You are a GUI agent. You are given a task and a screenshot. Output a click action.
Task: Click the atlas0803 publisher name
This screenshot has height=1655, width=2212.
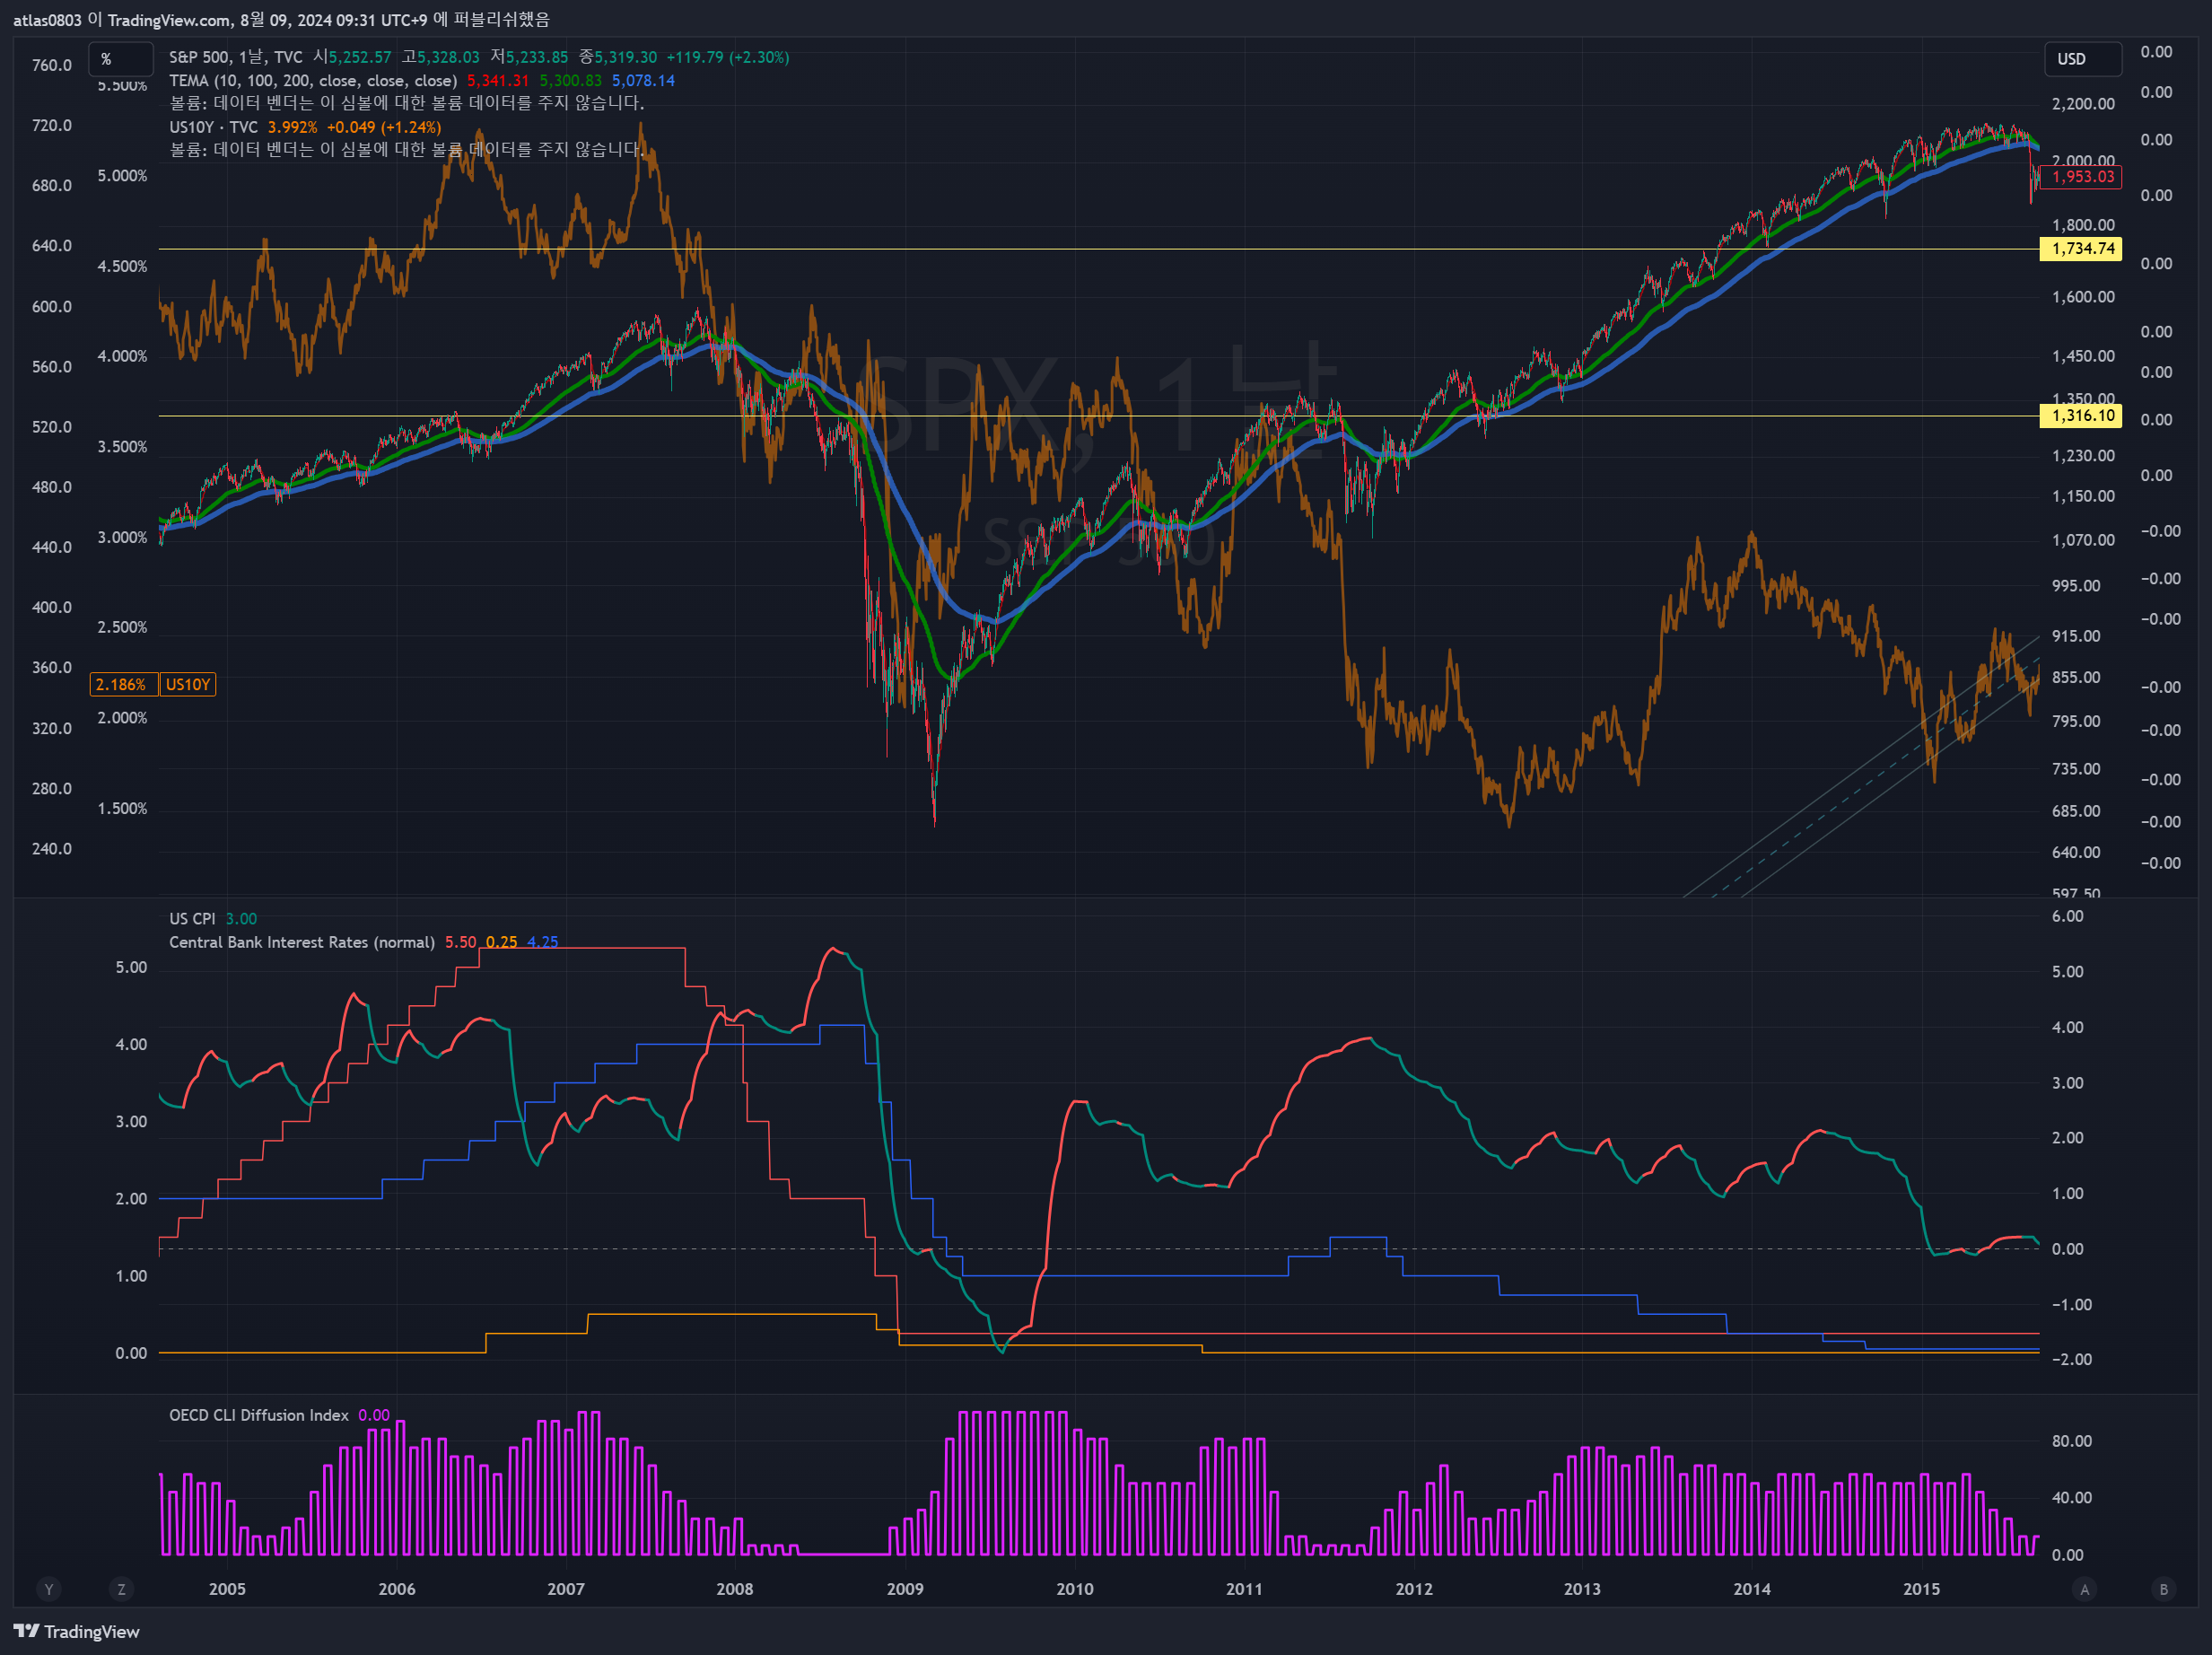coord(47,19)
